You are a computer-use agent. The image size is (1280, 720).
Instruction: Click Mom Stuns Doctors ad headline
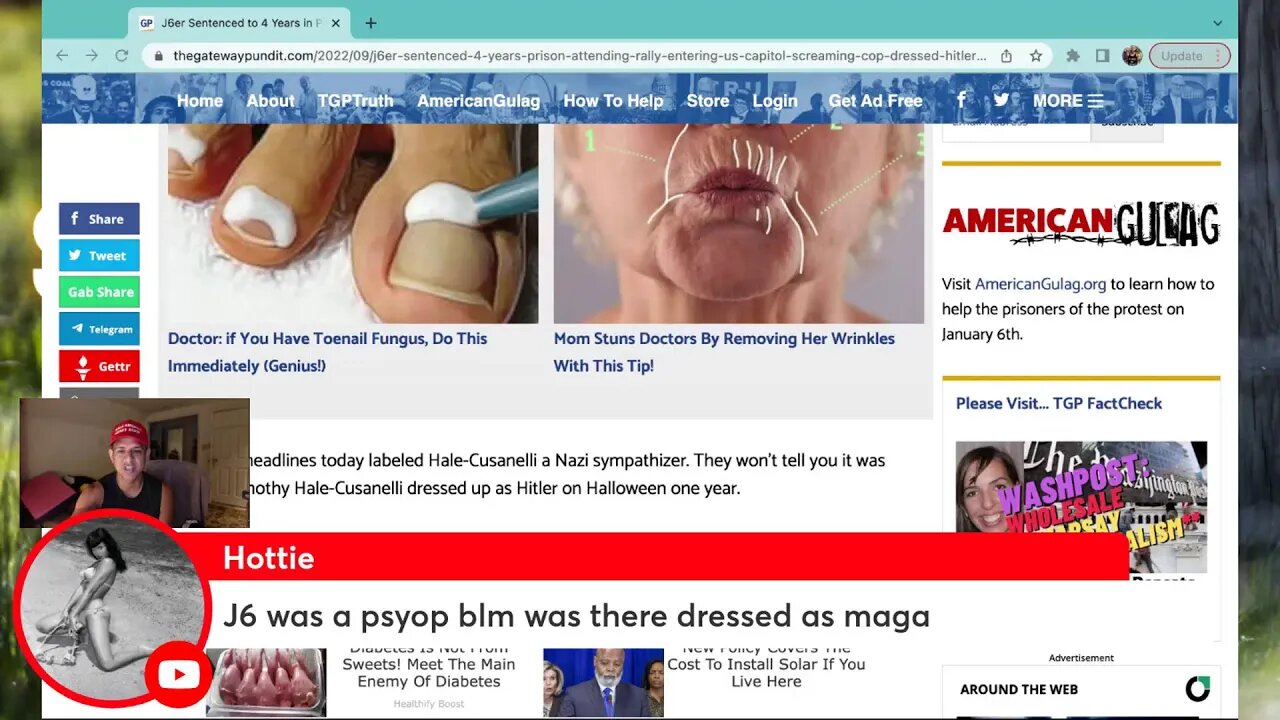[724, 352]
